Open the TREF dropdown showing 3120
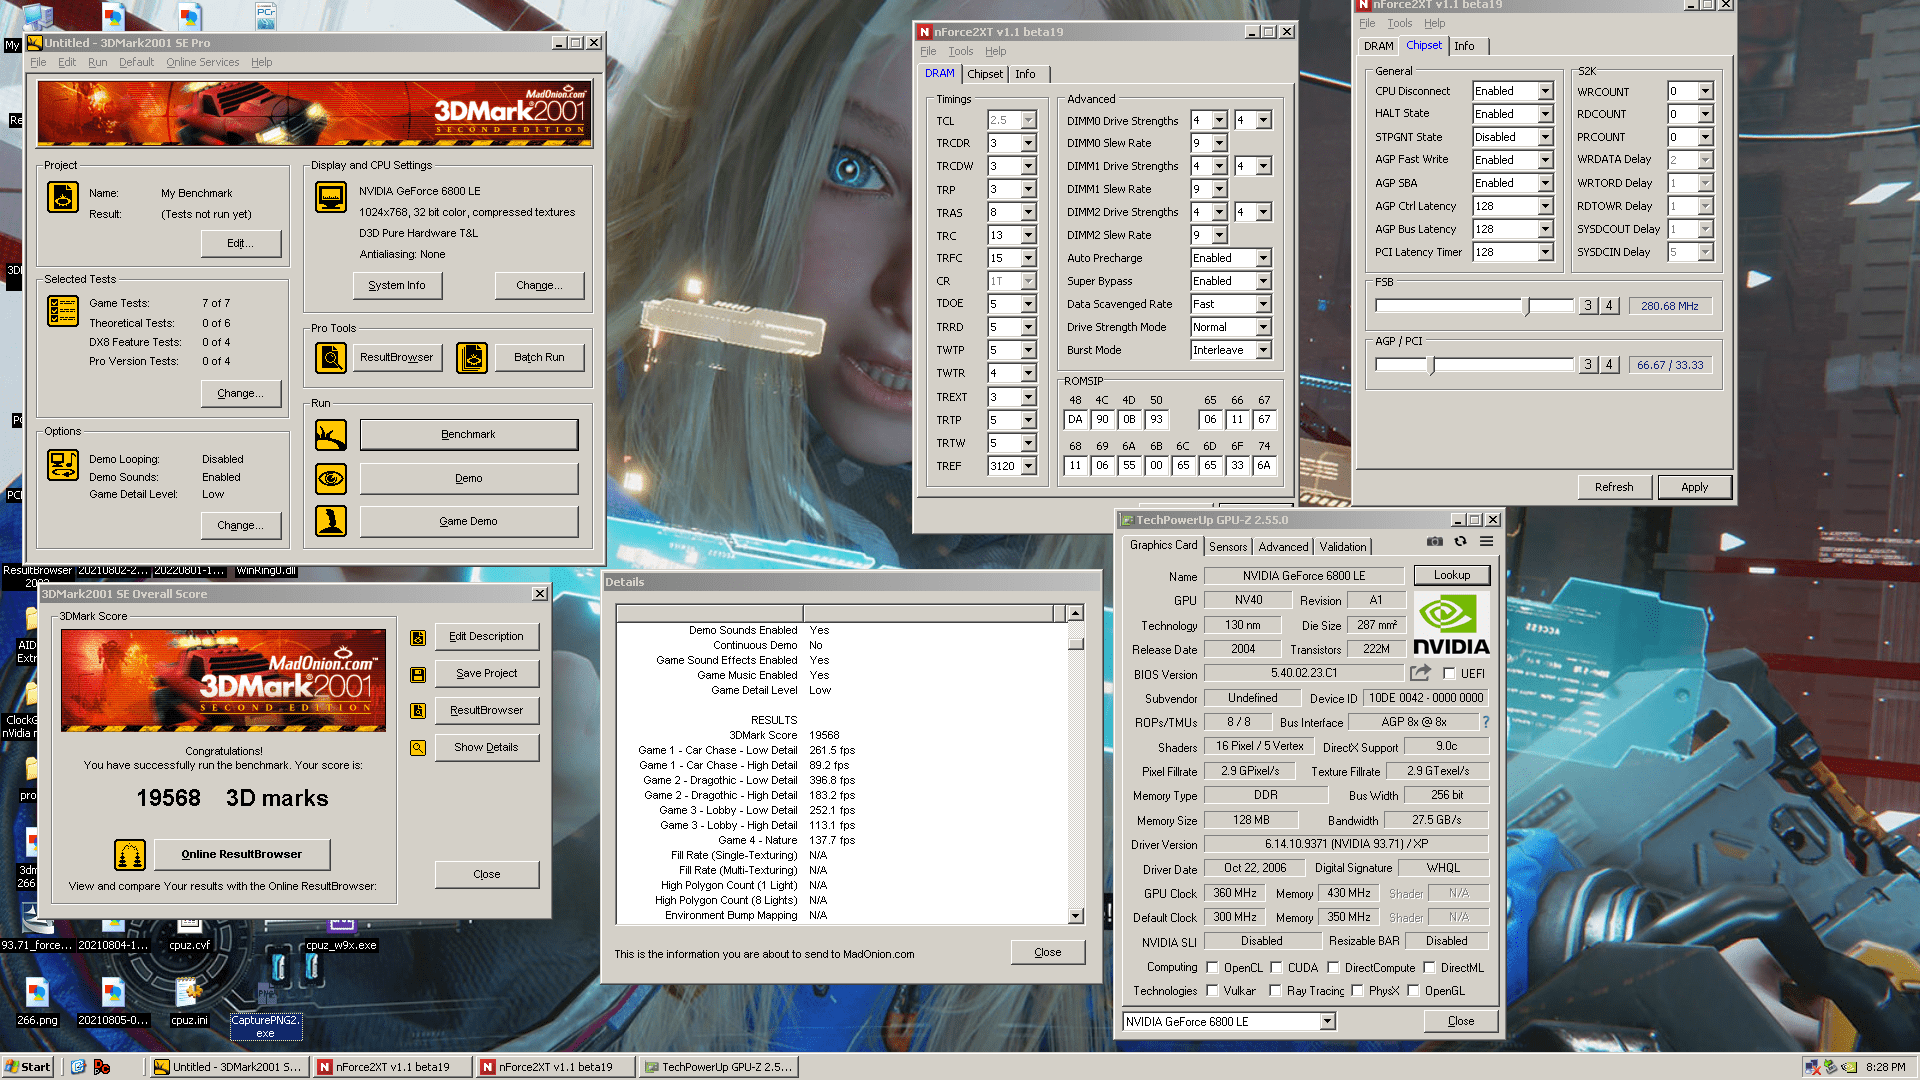 click(1028, 466)
